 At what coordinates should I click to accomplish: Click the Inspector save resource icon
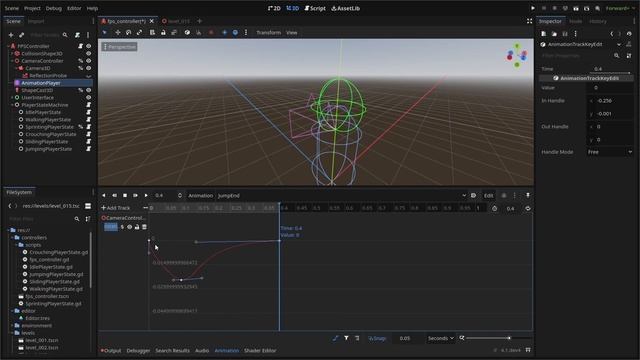click(565, 34)
